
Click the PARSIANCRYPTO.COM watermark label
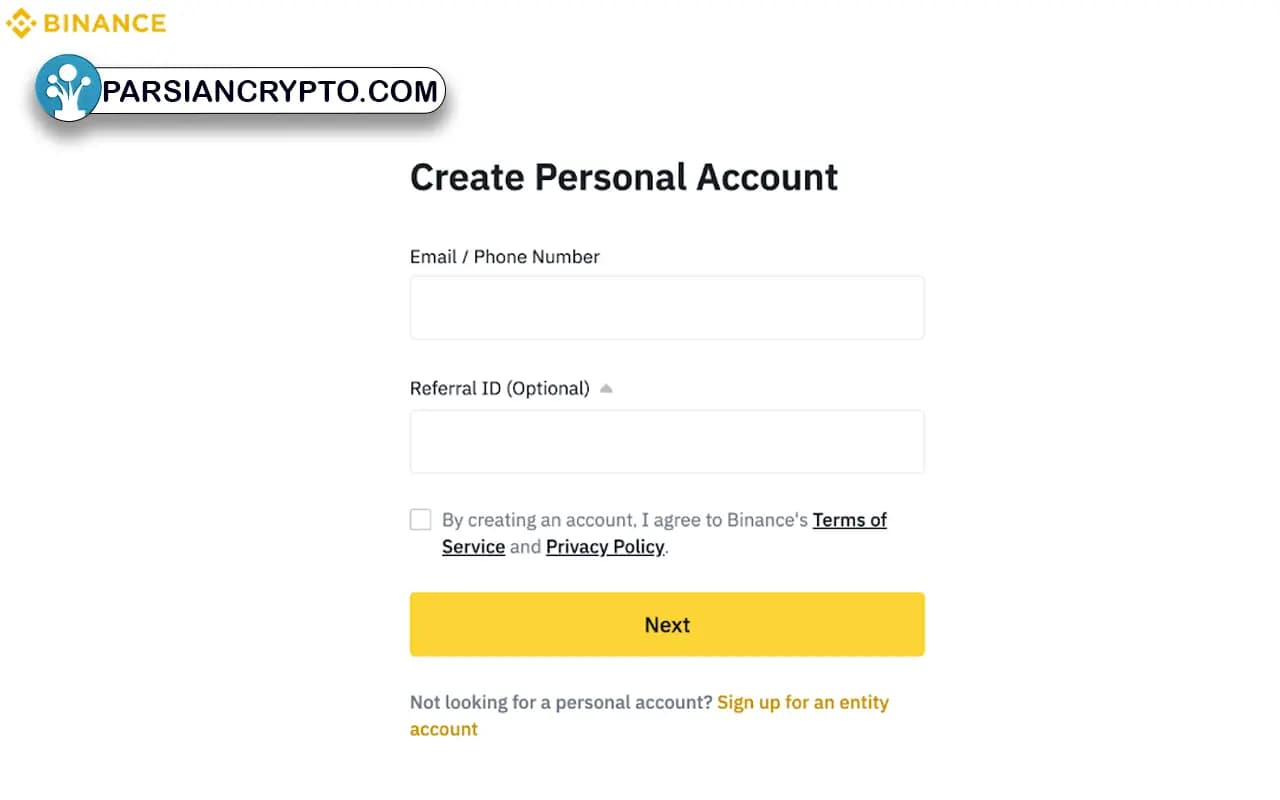[x=271, y=91]
